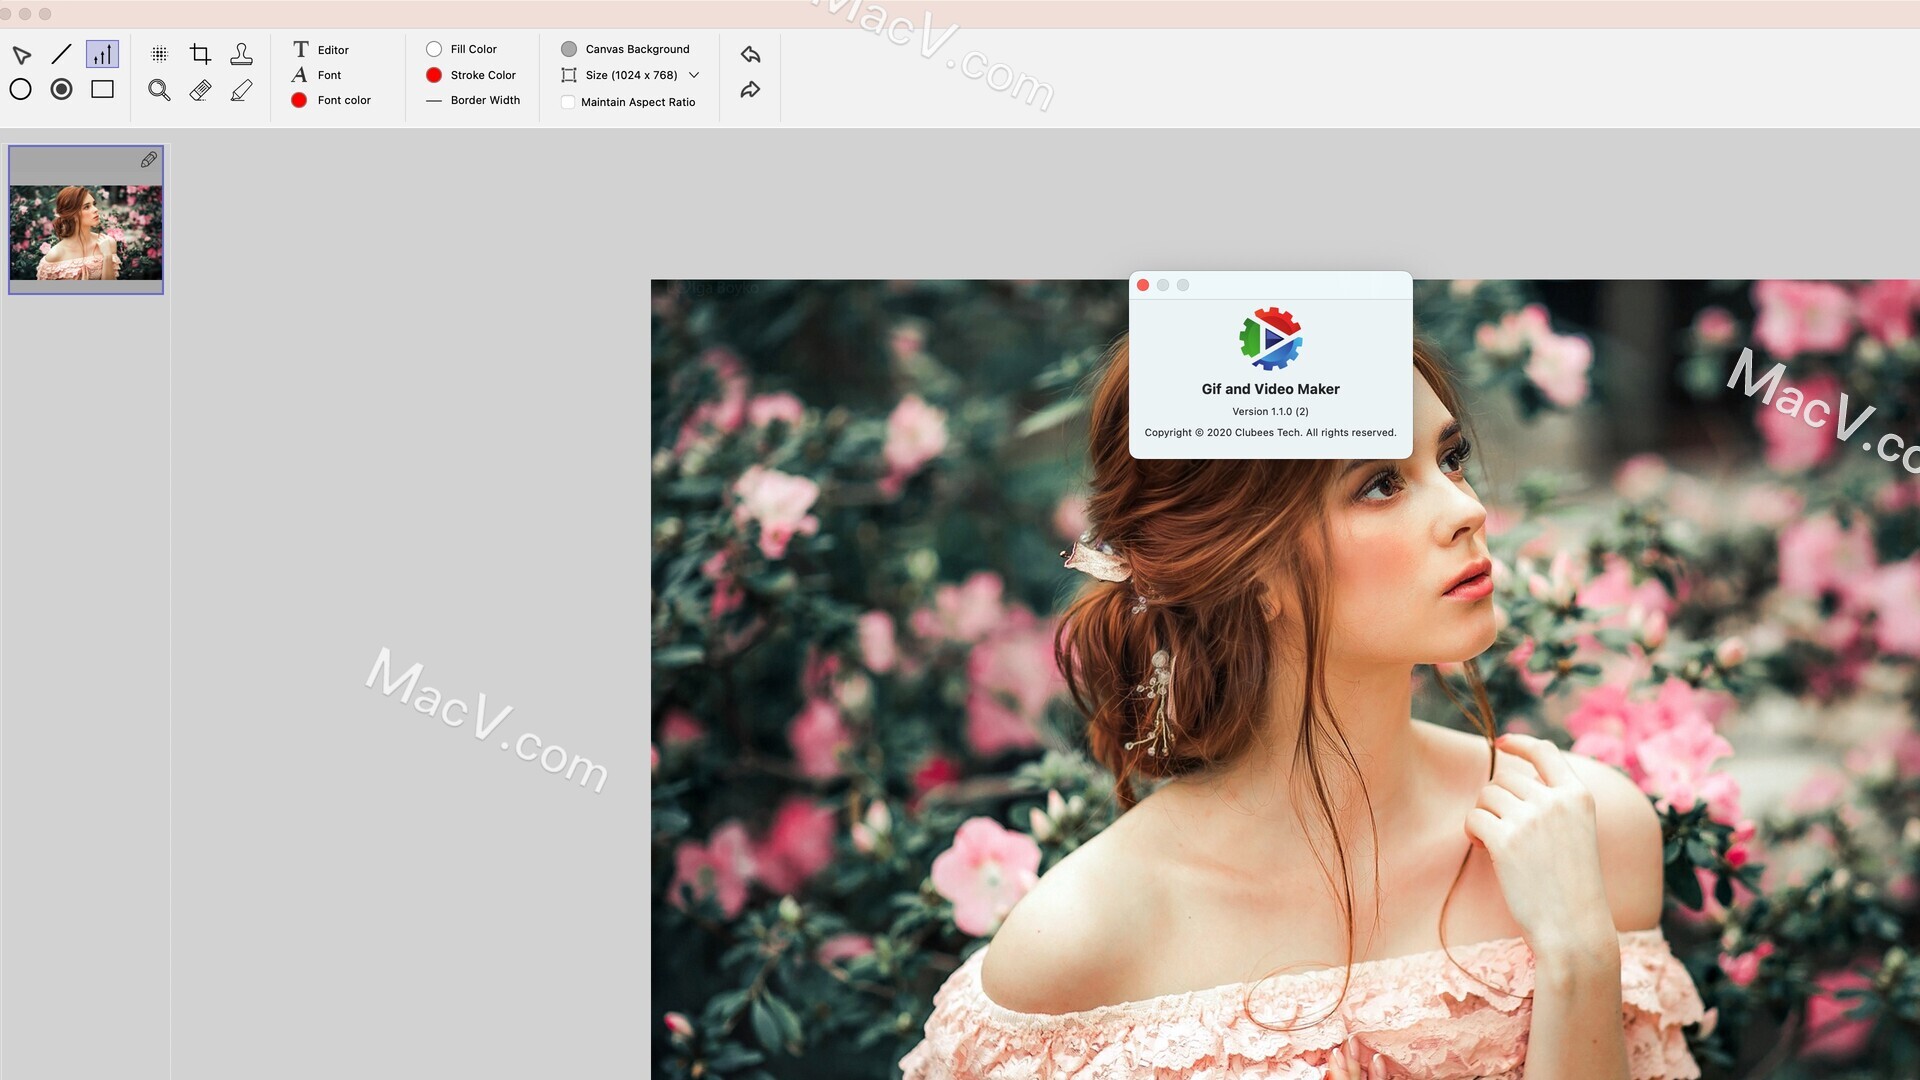Image resolution: width=1920 pixels, height=1080 pixels.
Task: Click the slide thumbnail in panel
Action: click(86, 218)
